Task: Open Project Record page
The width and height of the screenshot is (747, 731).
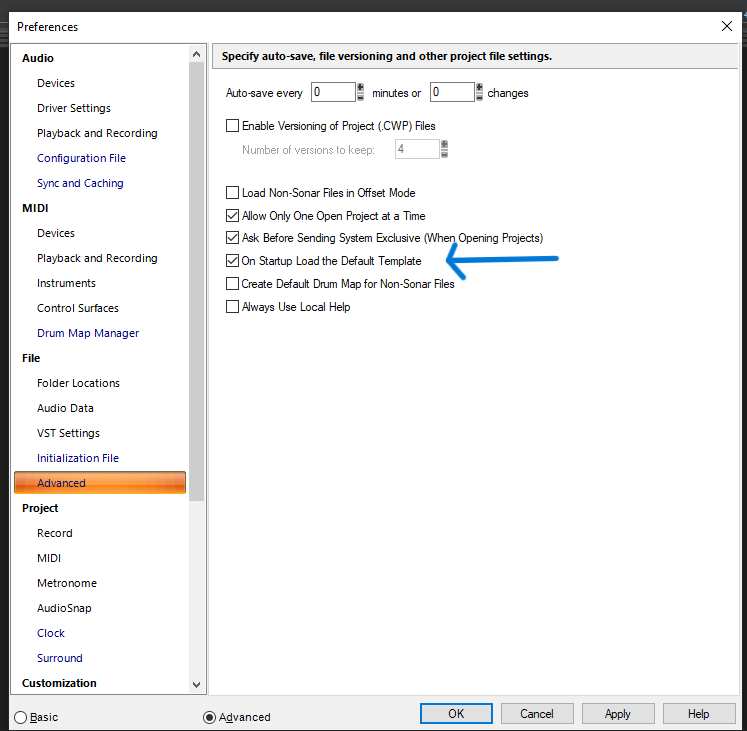Action: pyautogui.click(x=55, y=533)
